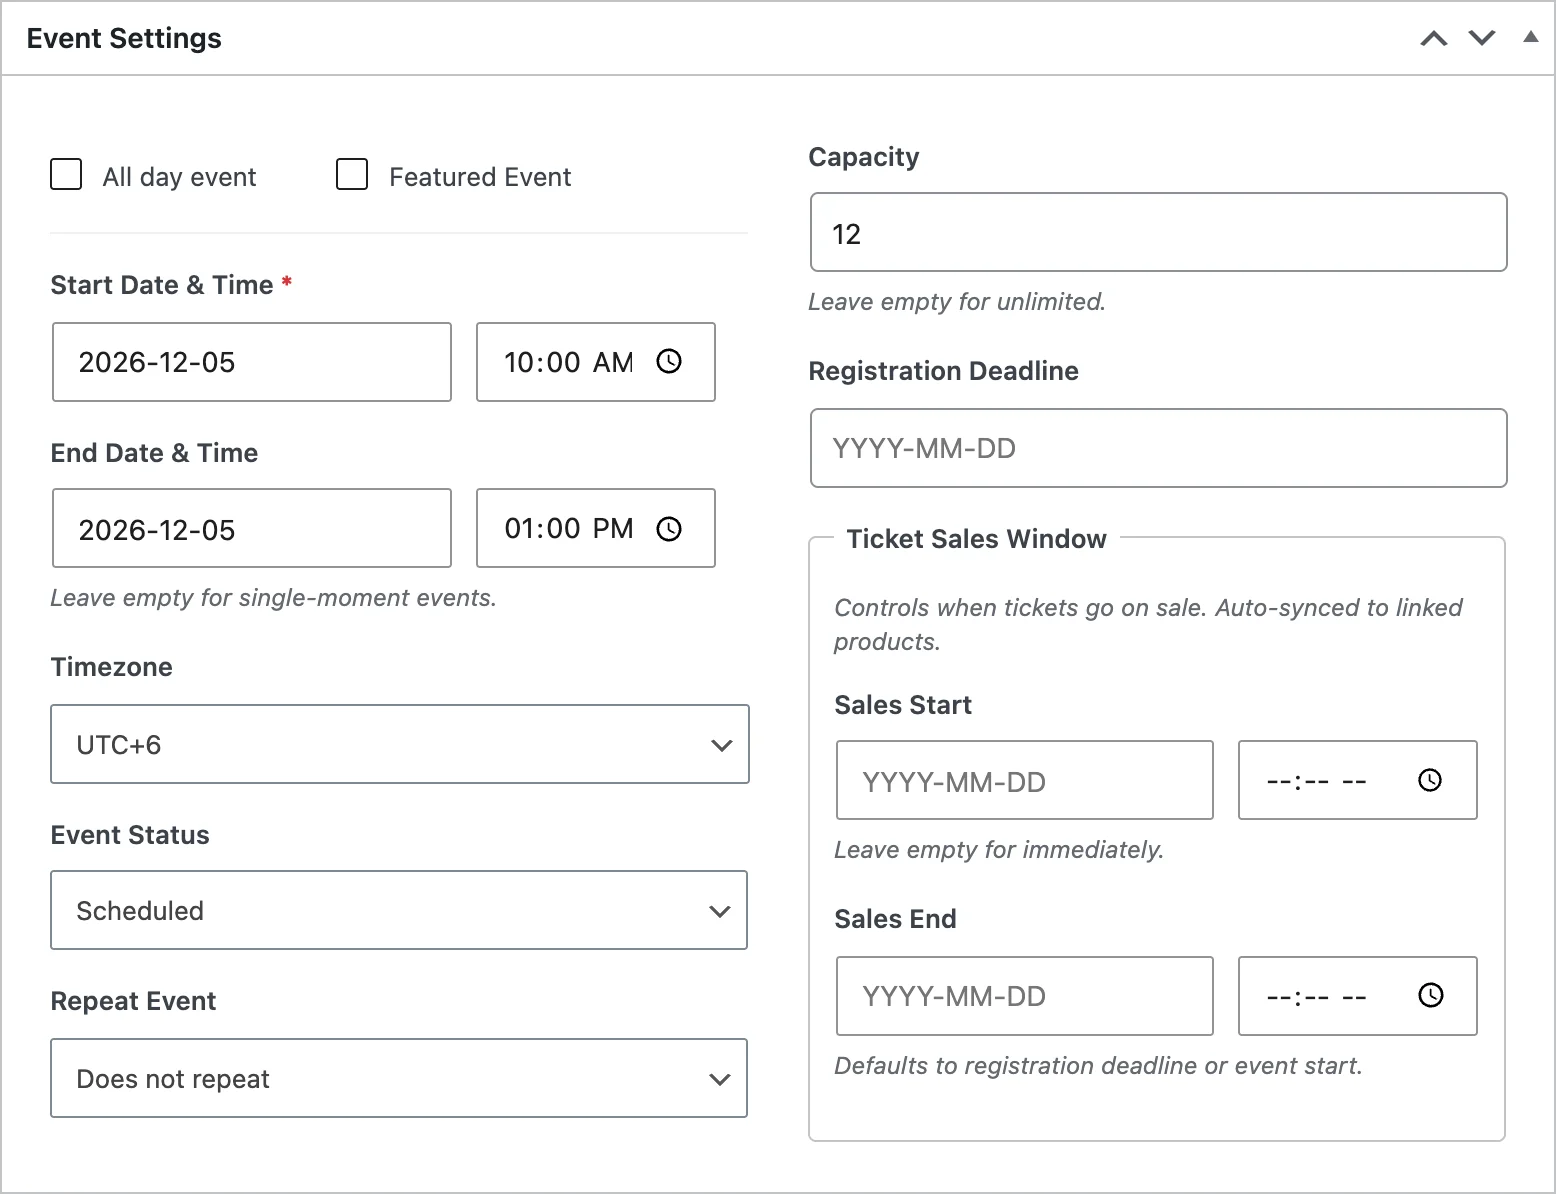Click the Sales End time field
This screenshot has width=1556, height=1194.
pos(1358,996)
